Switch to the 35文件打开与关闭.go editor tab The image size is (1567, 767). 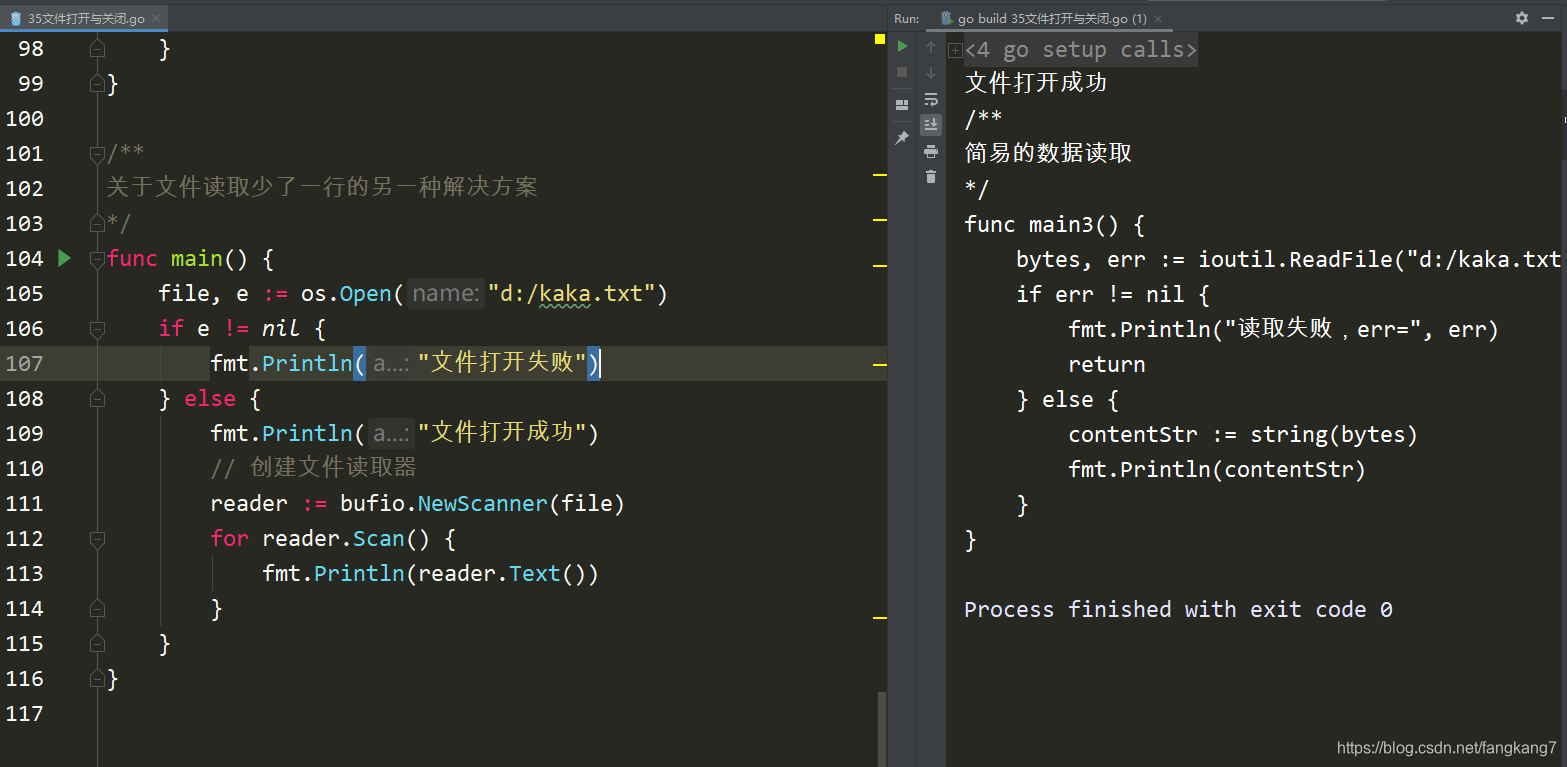tap(86, 18)
